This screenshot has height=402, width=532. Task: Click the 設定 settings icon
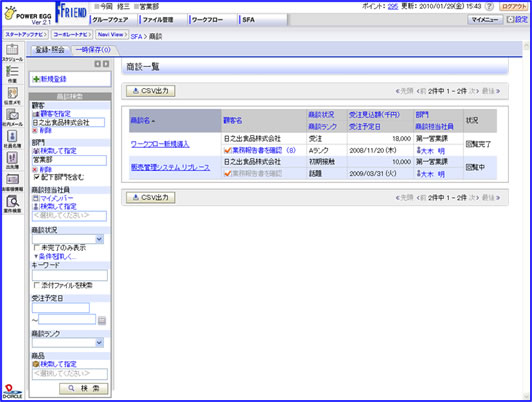[510, 20]
